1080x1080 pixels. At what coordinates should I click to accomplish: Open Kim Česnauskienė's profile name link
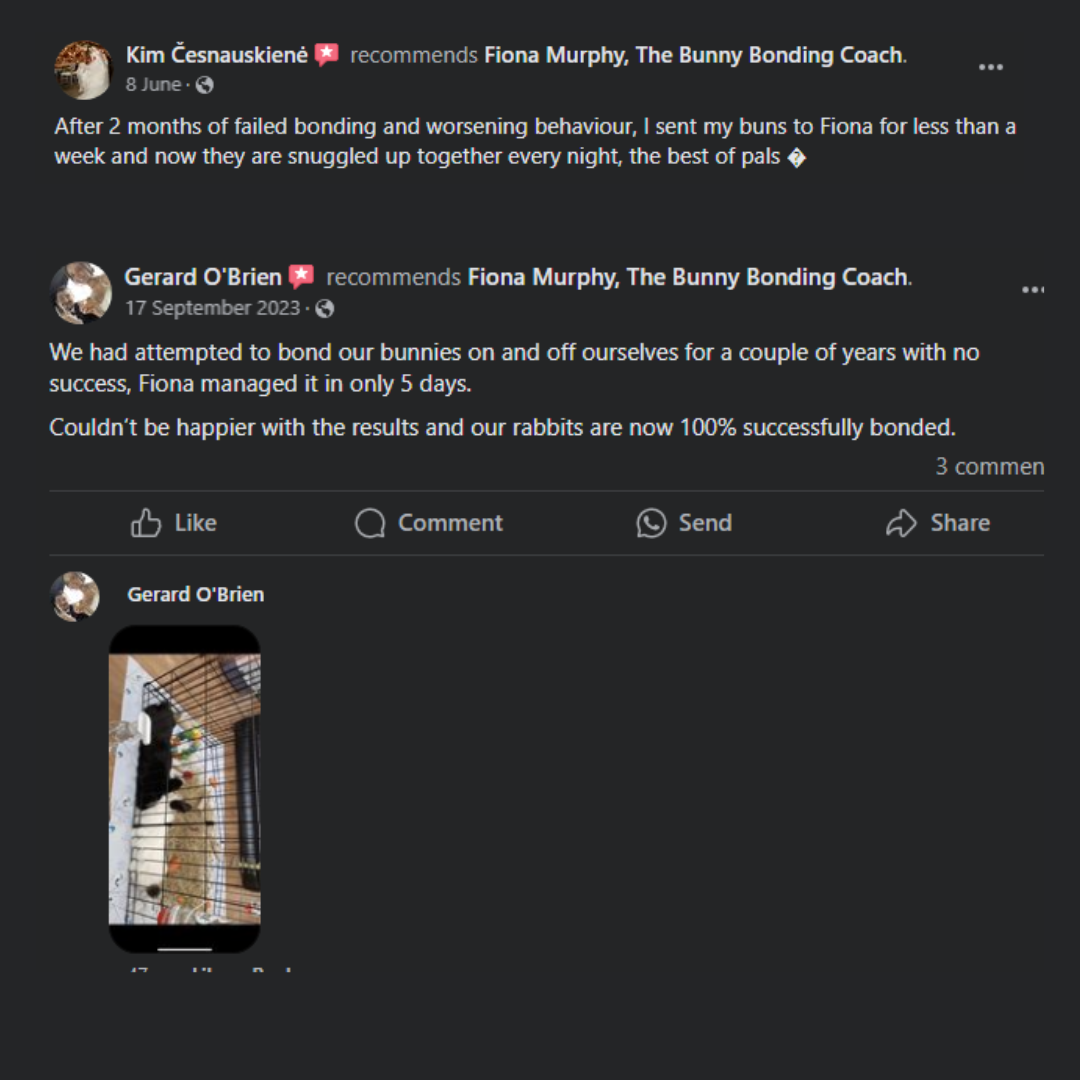(217, 55)
